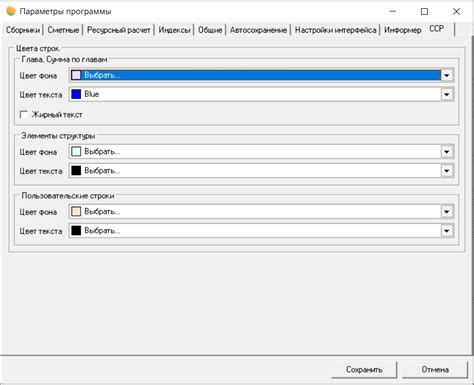Click the black Элементы структуры text swatch
Viewport: 474px width, 385px height.
[76, 171]
